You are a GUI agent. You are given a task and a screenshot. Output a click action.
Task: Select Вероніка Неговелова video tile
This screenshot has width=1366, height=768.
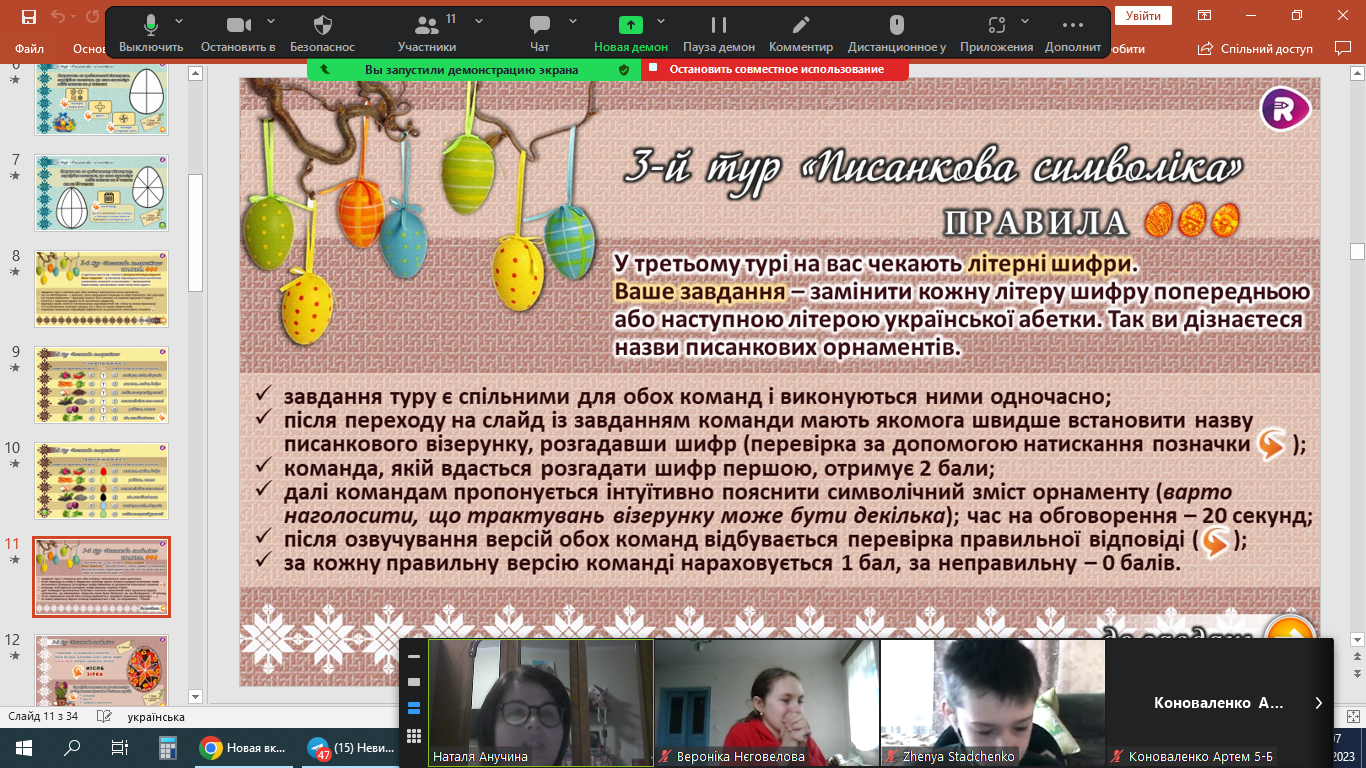click(767, 703)
